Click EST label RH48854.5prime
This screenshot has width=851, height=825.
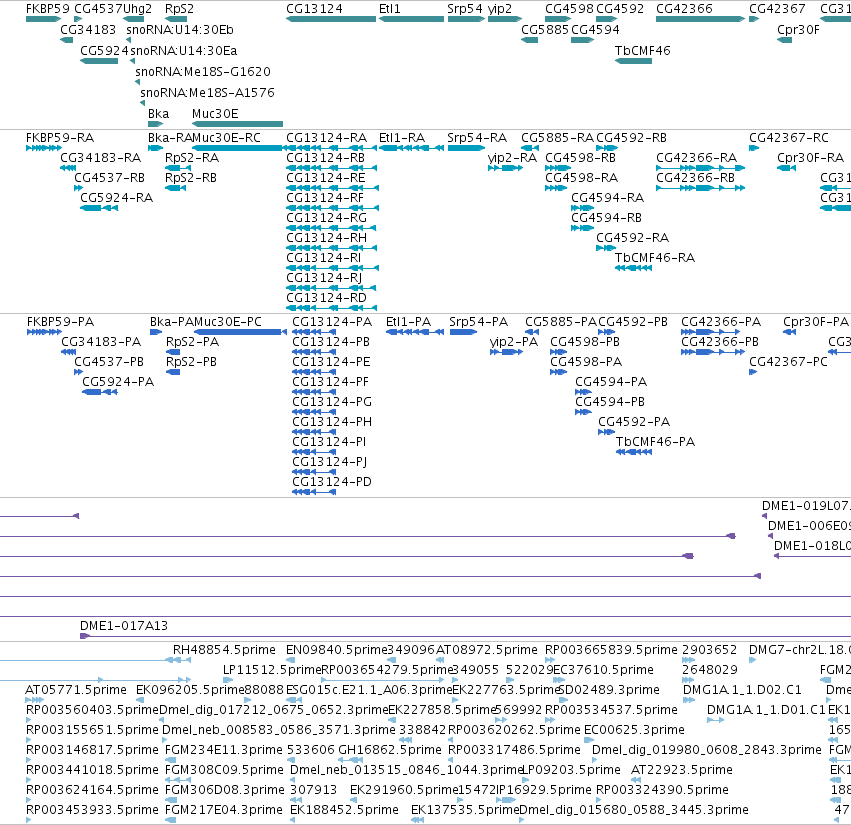click(224, 650)
